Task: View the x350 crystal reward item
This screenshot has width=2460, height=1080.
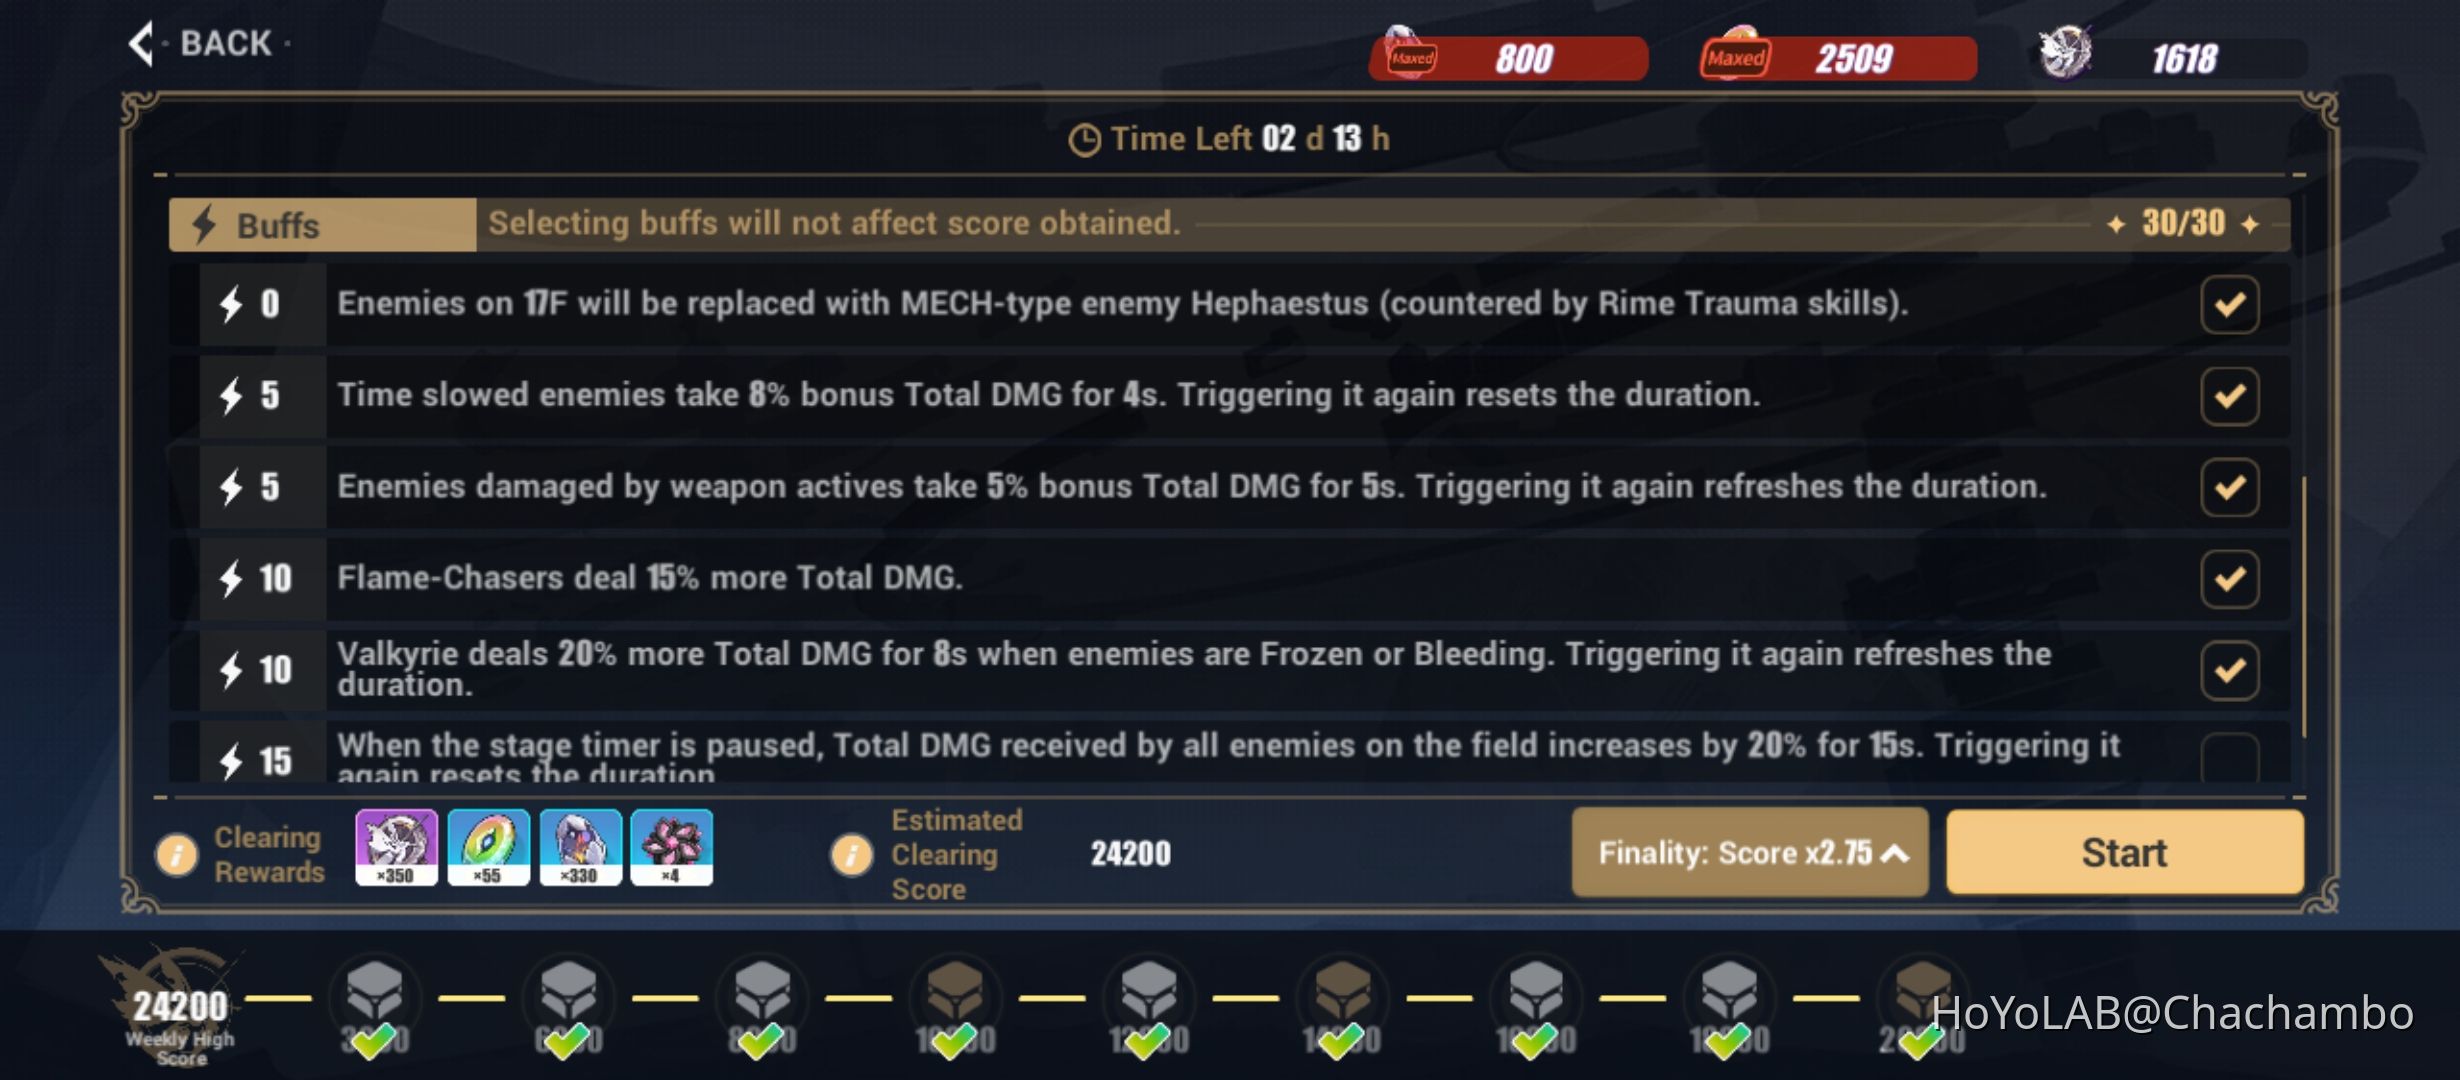Action: point(396,848)
